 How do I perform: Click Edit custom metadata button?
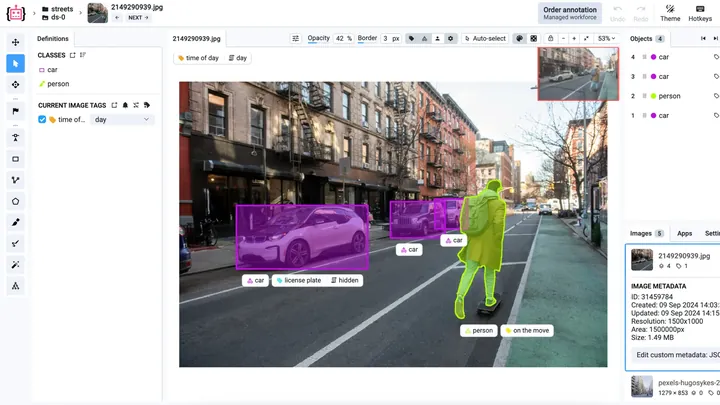pos(675,355)
